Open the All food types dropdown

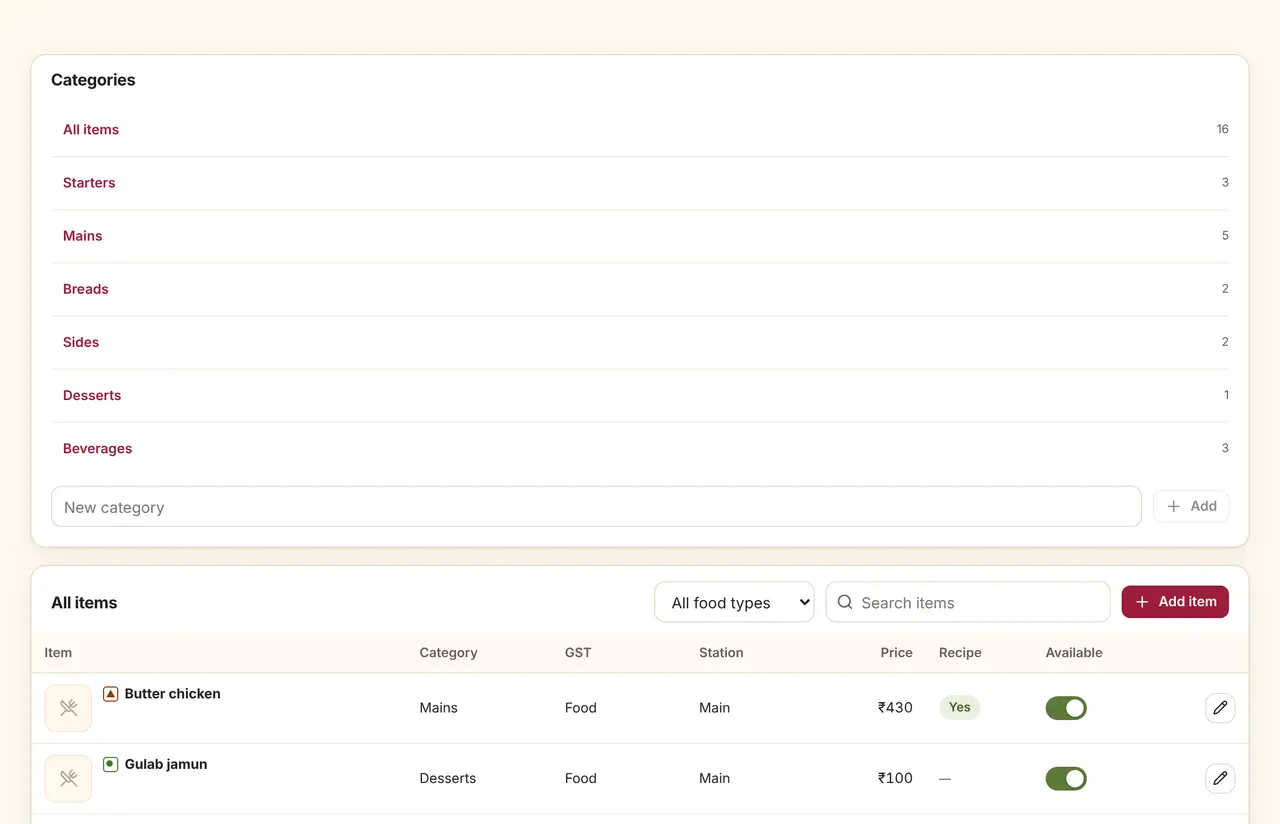(x=734, y=602)
